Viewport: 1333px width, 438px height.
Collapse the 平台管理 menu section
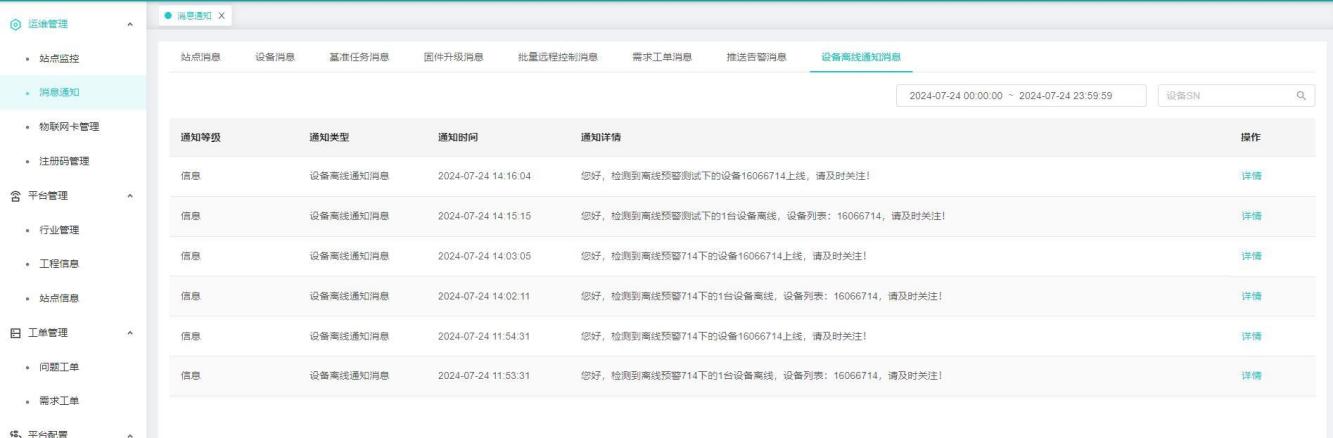(129, 195)
